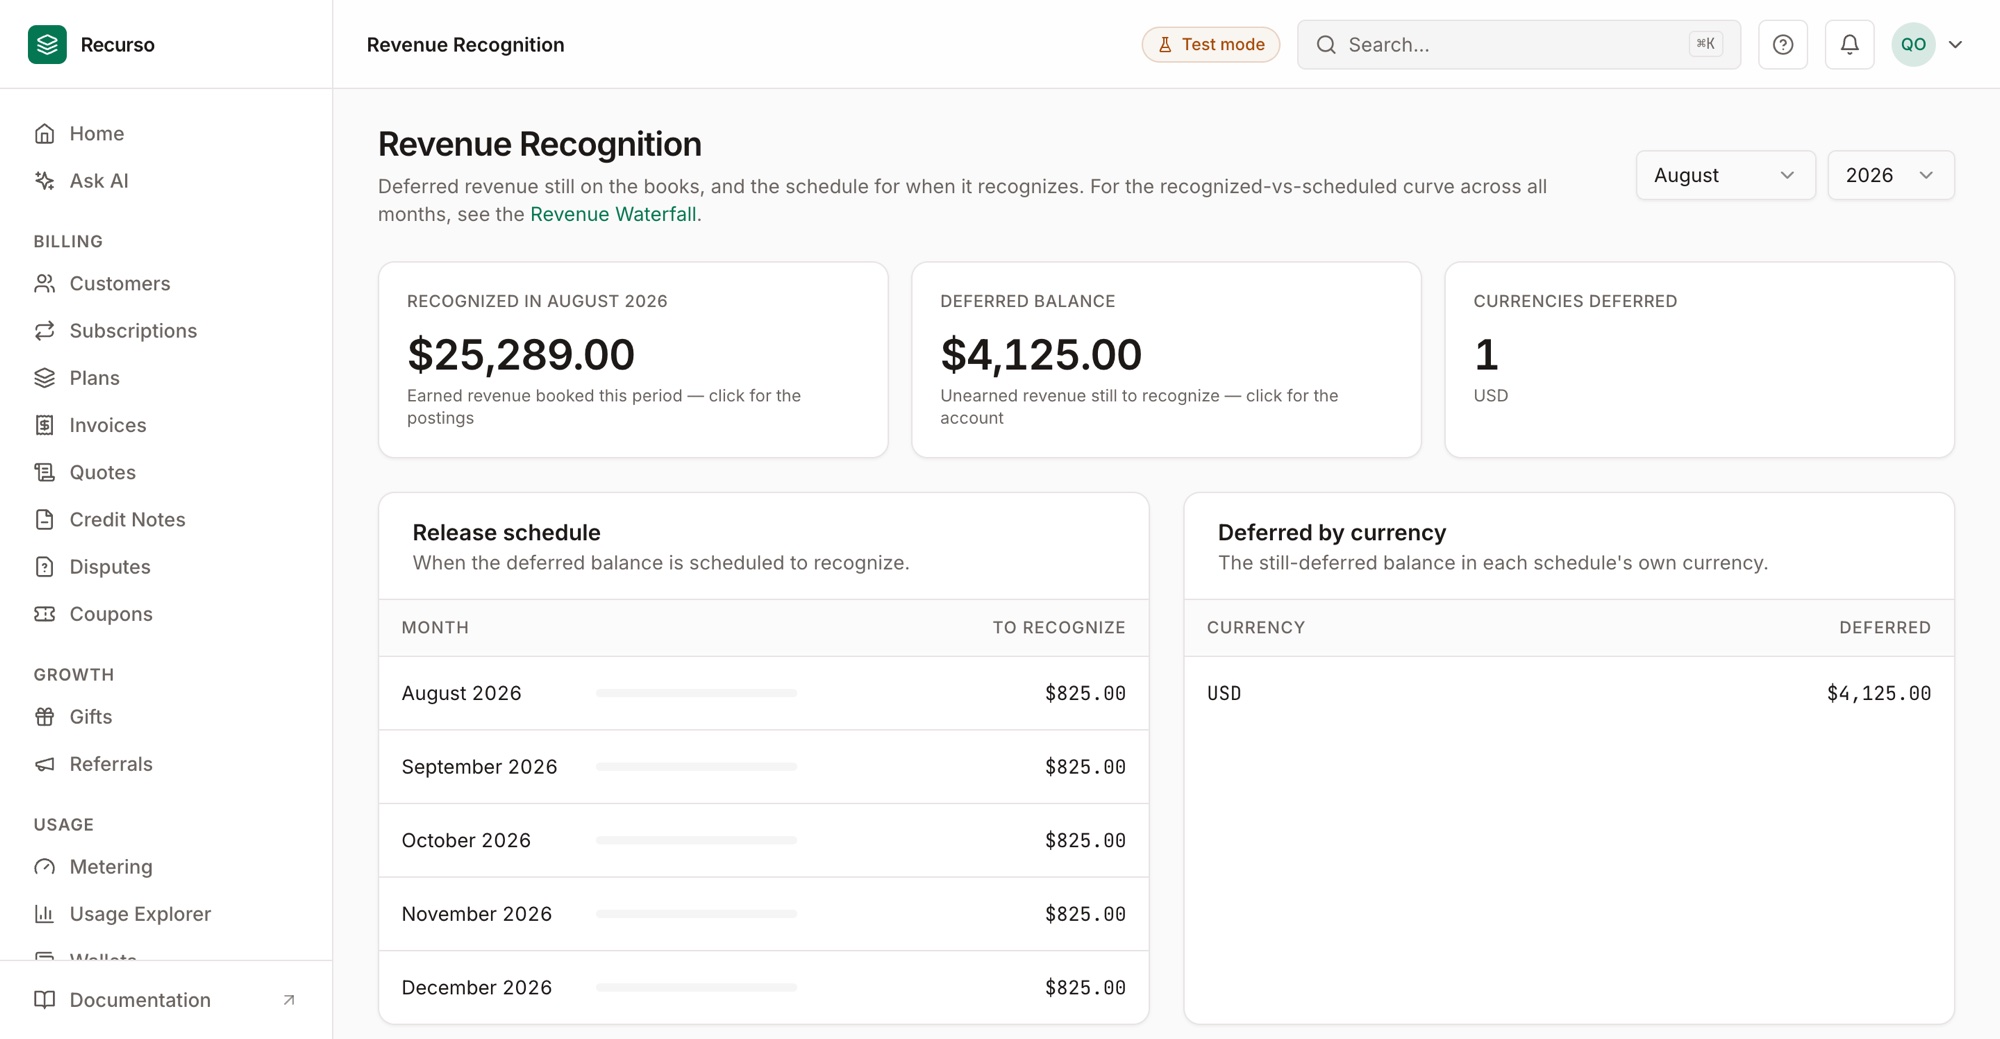Follow the Revenue Waterfall link
Viewport: 2000px width, 1039px height.
(613, 214)
